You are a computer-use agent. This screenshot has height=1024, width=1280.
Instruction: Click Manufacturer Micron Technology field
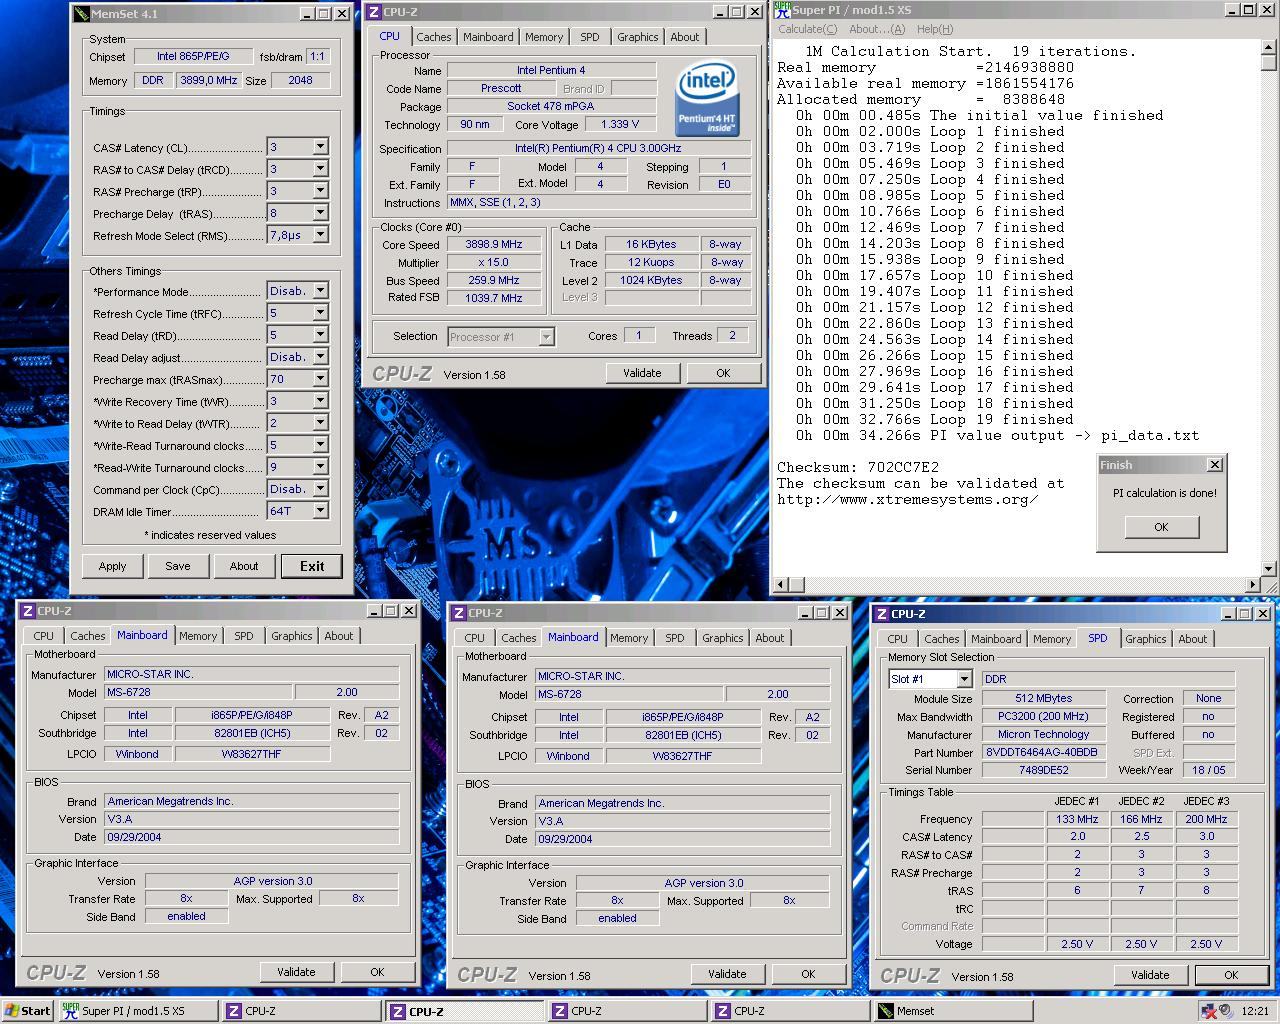click(1043, 734)
